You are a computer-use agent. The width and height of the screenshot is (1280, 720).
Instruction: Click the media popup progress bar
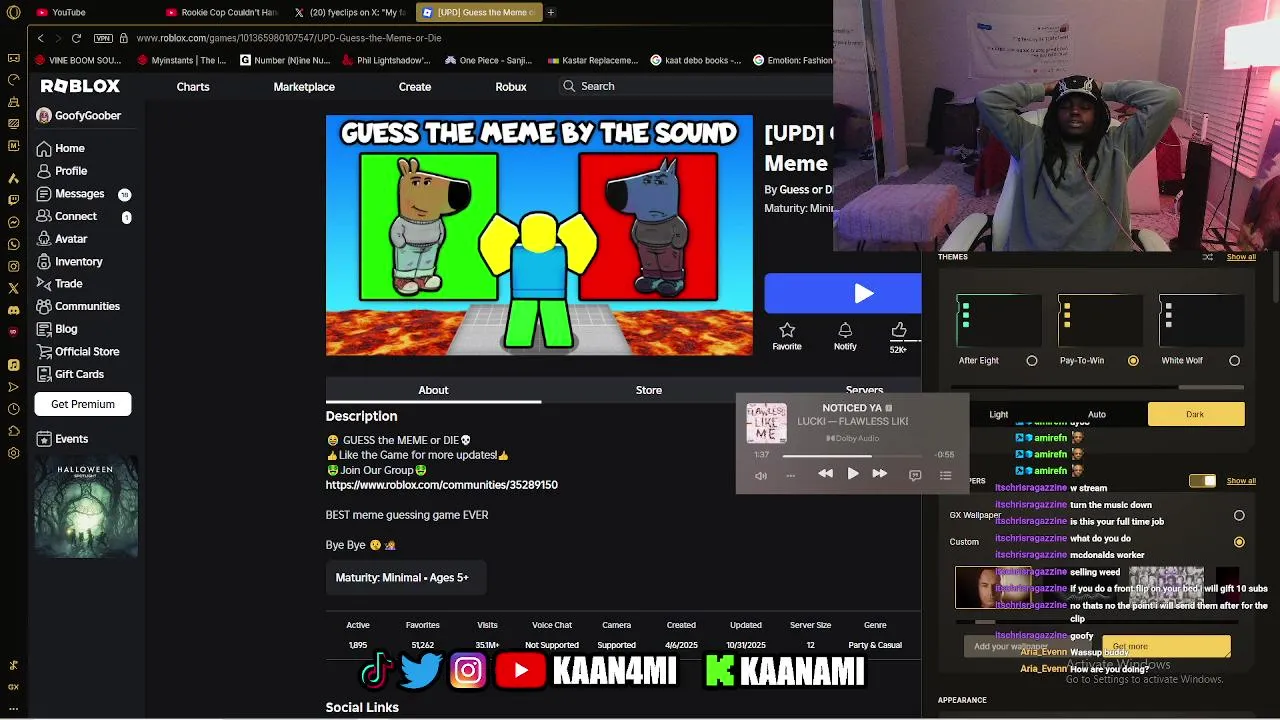coord(853,455)
